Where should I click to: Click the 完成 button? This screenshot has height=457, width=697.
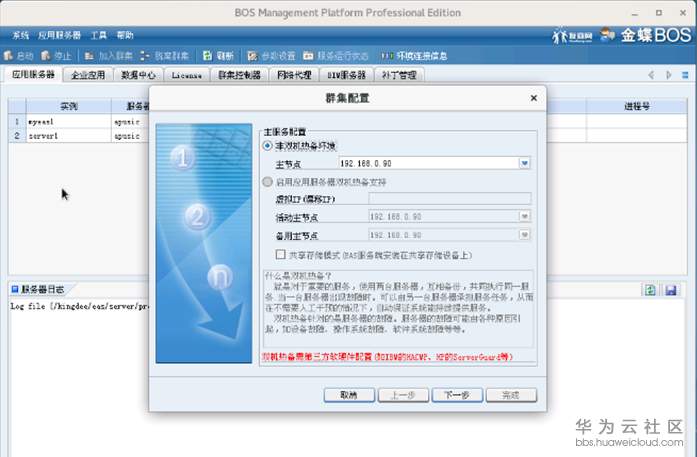(511, 395)
